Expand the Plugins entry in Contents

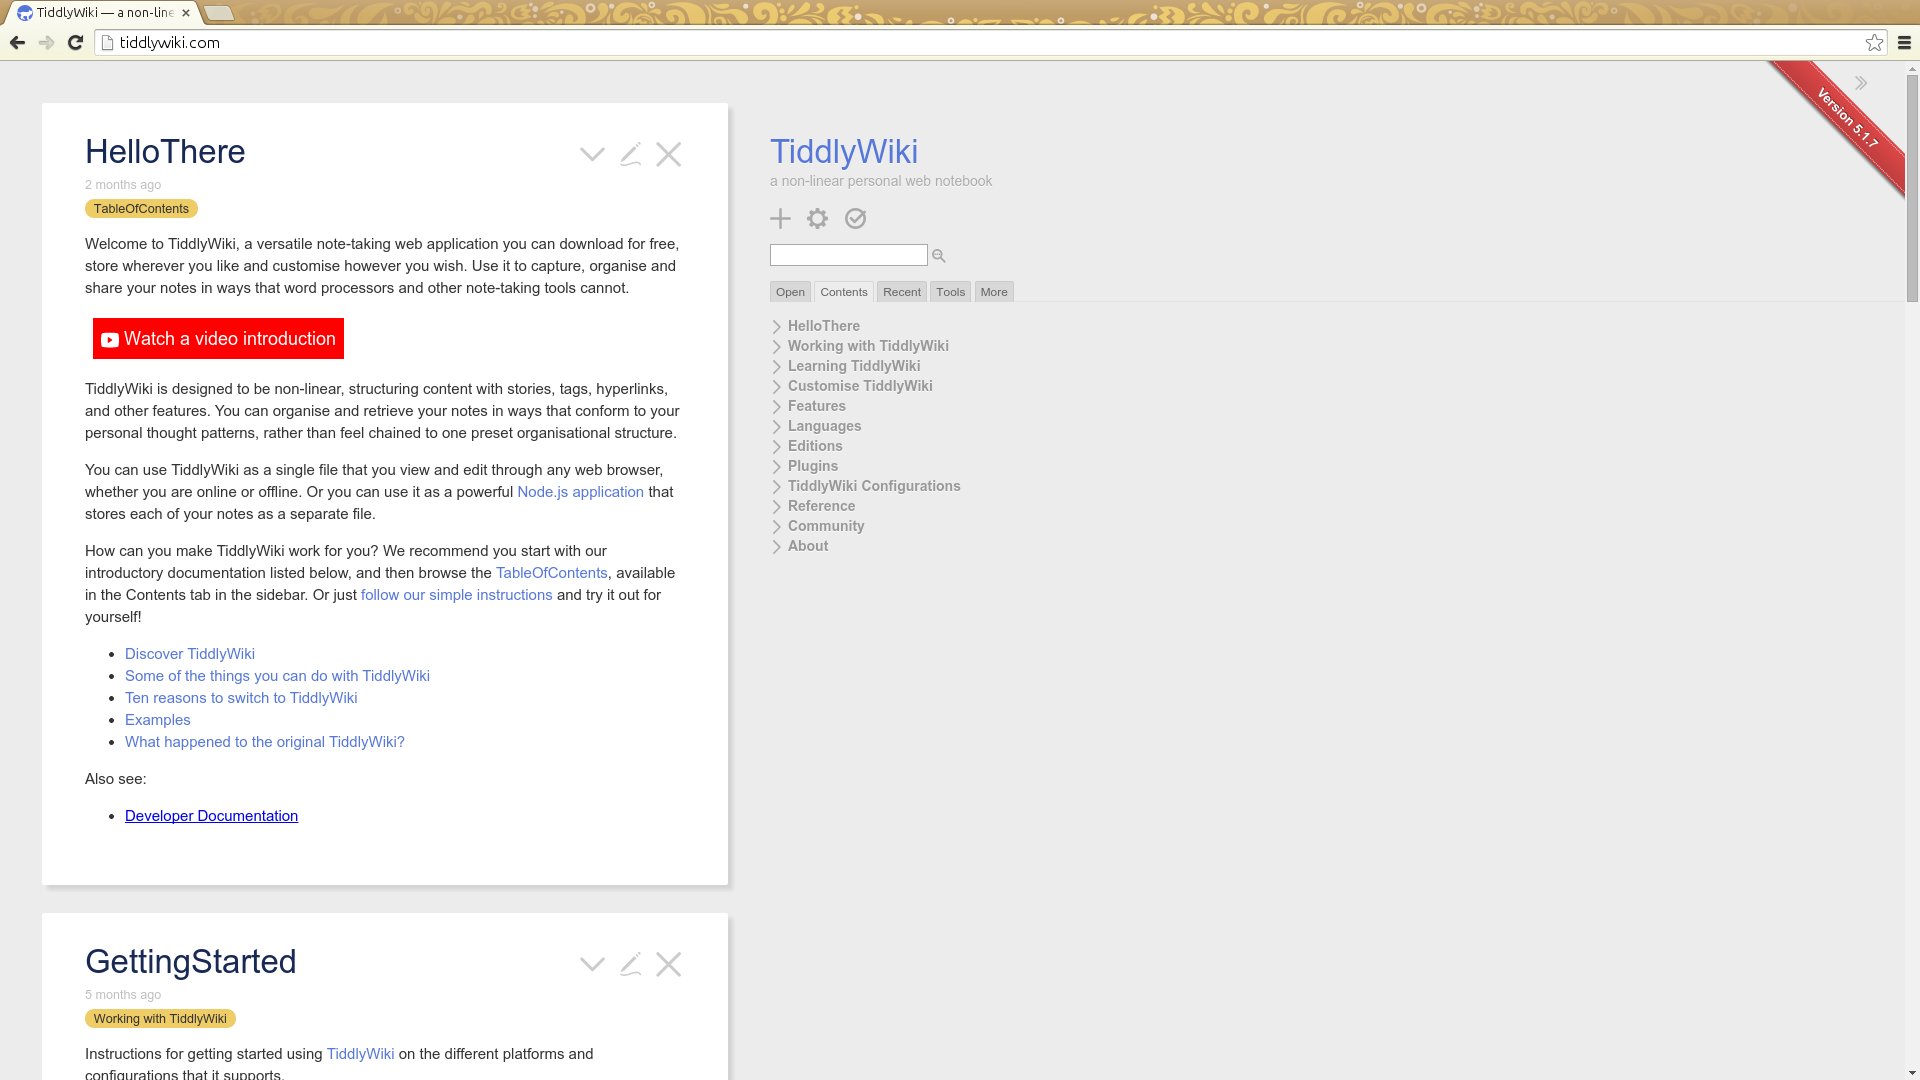777,467
